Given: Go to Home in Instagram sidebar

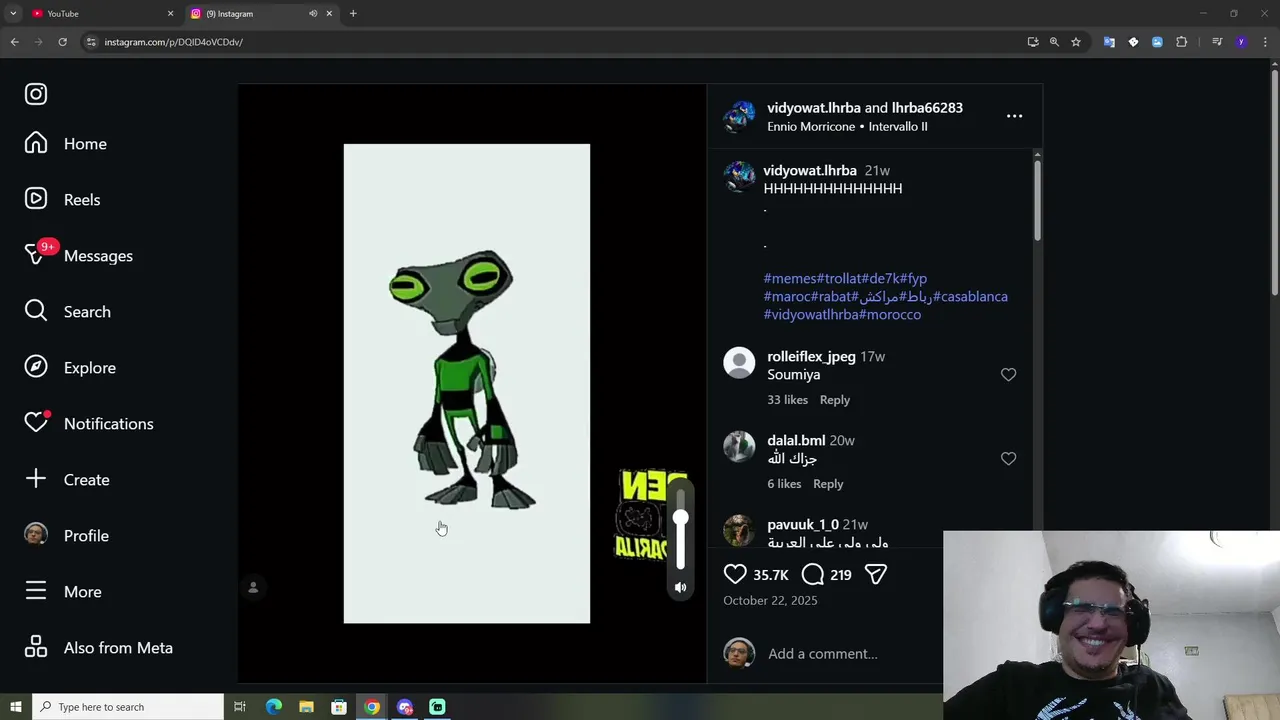Looking at the screenshot, I should 66,144.
